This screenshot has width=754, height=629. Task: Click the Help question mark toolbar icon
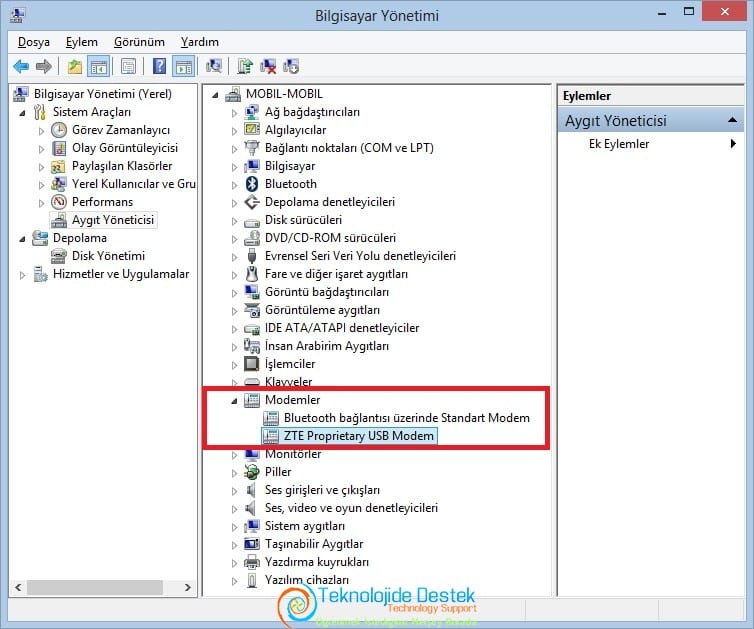click(x=159, y=66)
